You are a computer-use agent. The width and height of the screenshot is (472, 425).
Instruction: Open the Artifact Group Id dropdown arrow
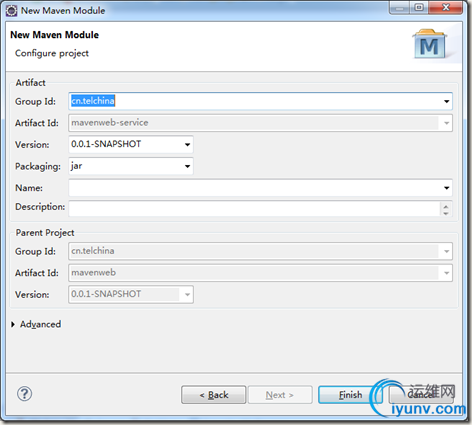(446, 101)
